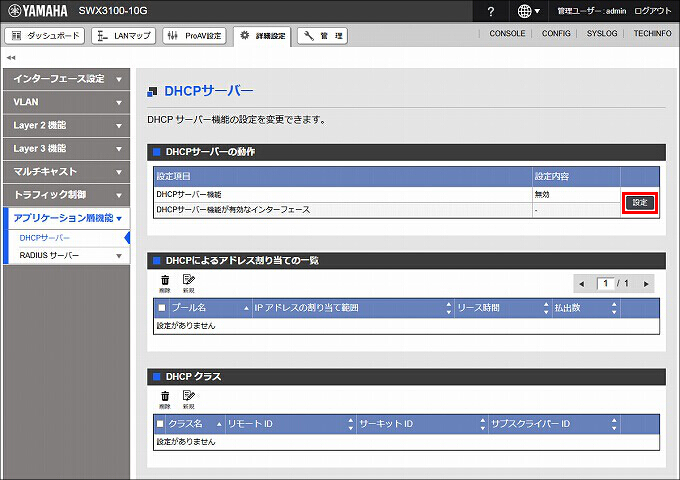Image resolution: width=680 pixels, height=480 pixels.
Task: Go to previous page arrow
Action: [x=582, y=284]
